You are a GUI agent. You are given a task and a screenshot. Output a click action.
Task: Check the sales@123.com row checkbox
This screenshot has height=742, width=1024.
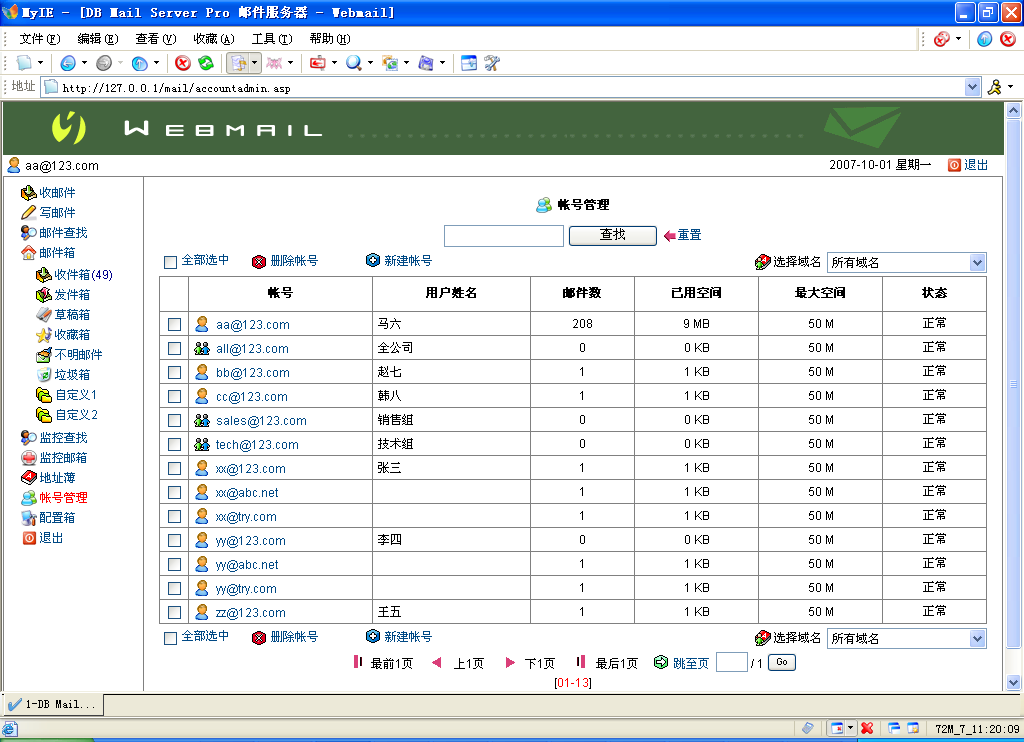click(174, 420)
